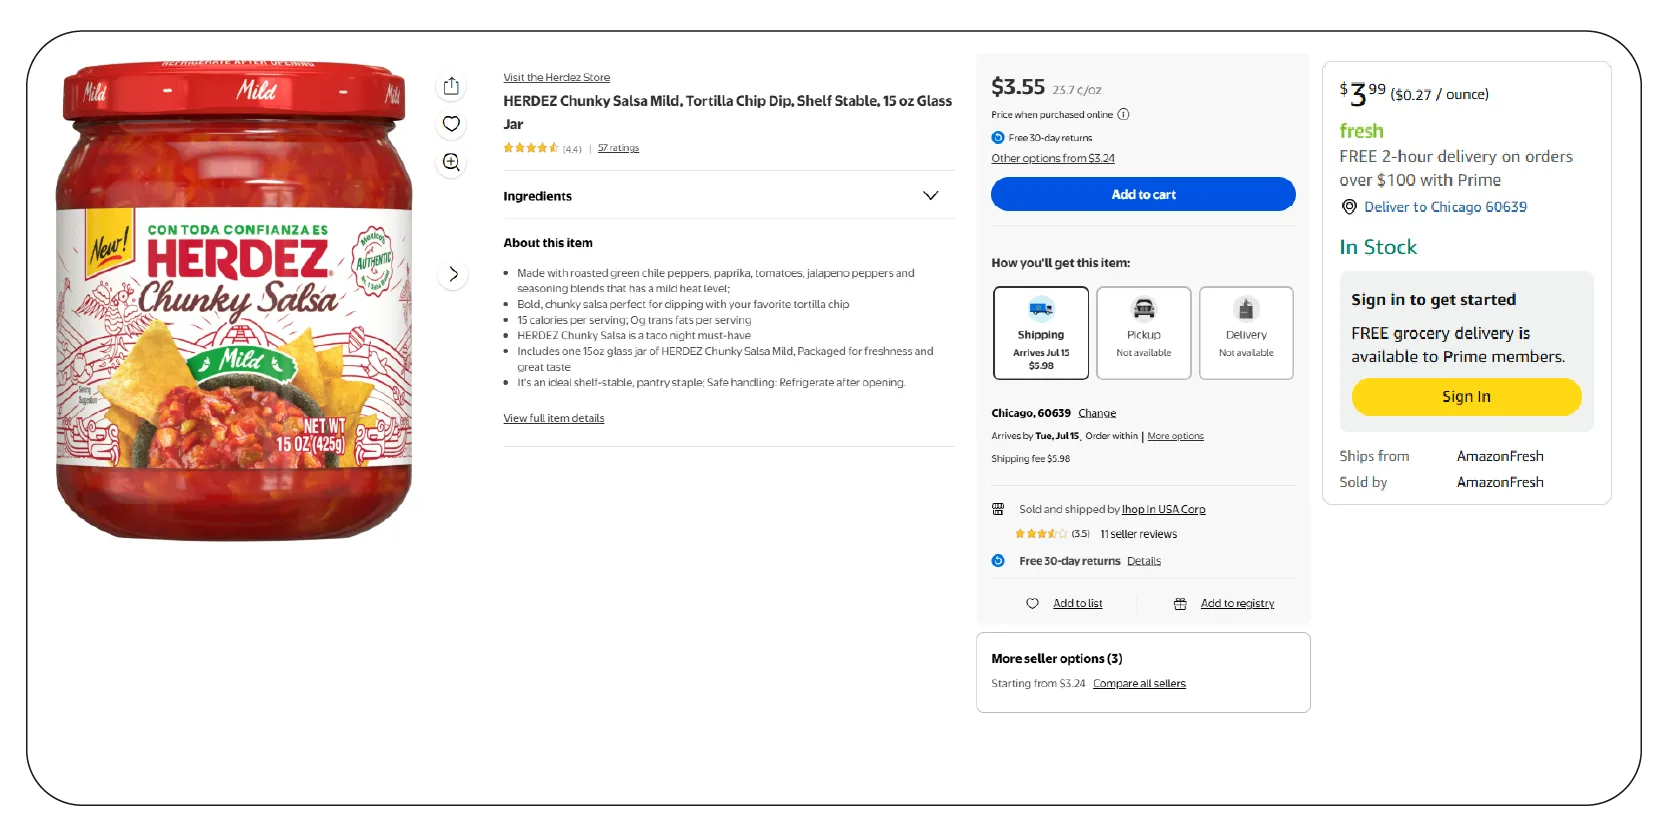The image size is (1665, 827).
Task: Click the returns icon beside 'Free 30-day returns Details'
Action: pos(998,561)
